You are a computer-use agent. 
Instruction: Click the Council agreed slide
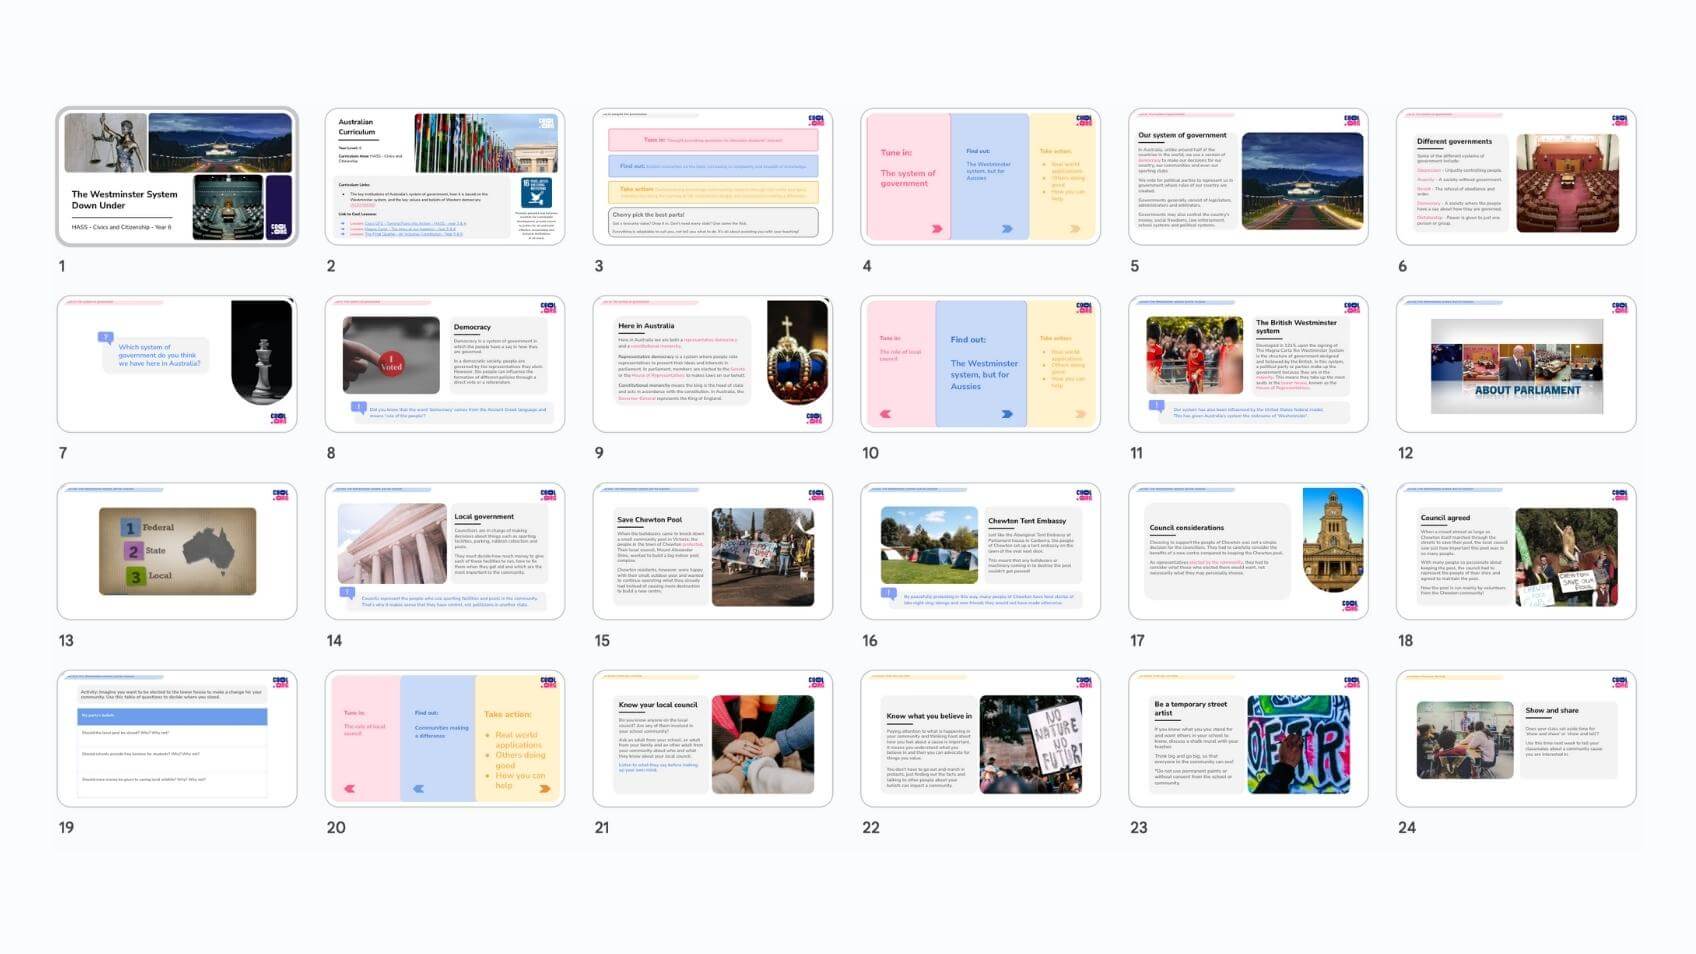pyautogui.click(x=1516, y=551)
